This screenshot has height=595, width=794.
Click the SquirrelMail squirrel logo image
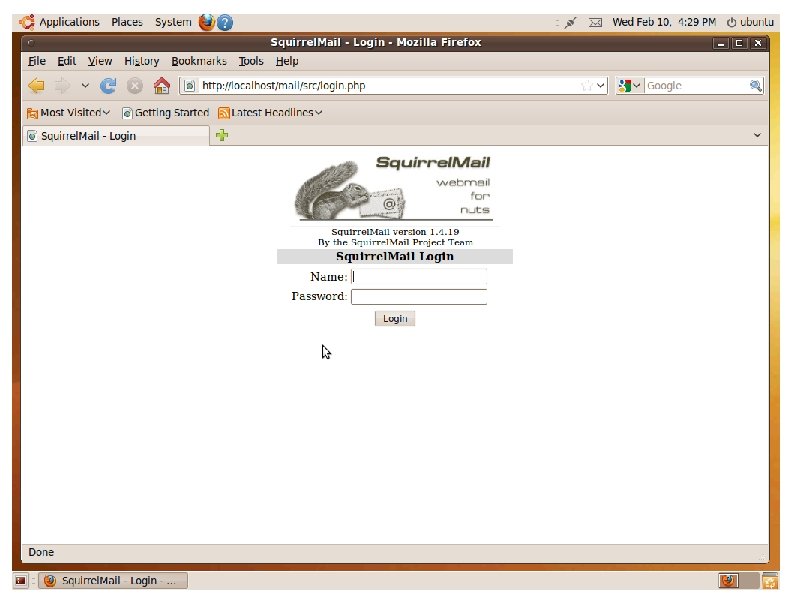click(393, 188)
